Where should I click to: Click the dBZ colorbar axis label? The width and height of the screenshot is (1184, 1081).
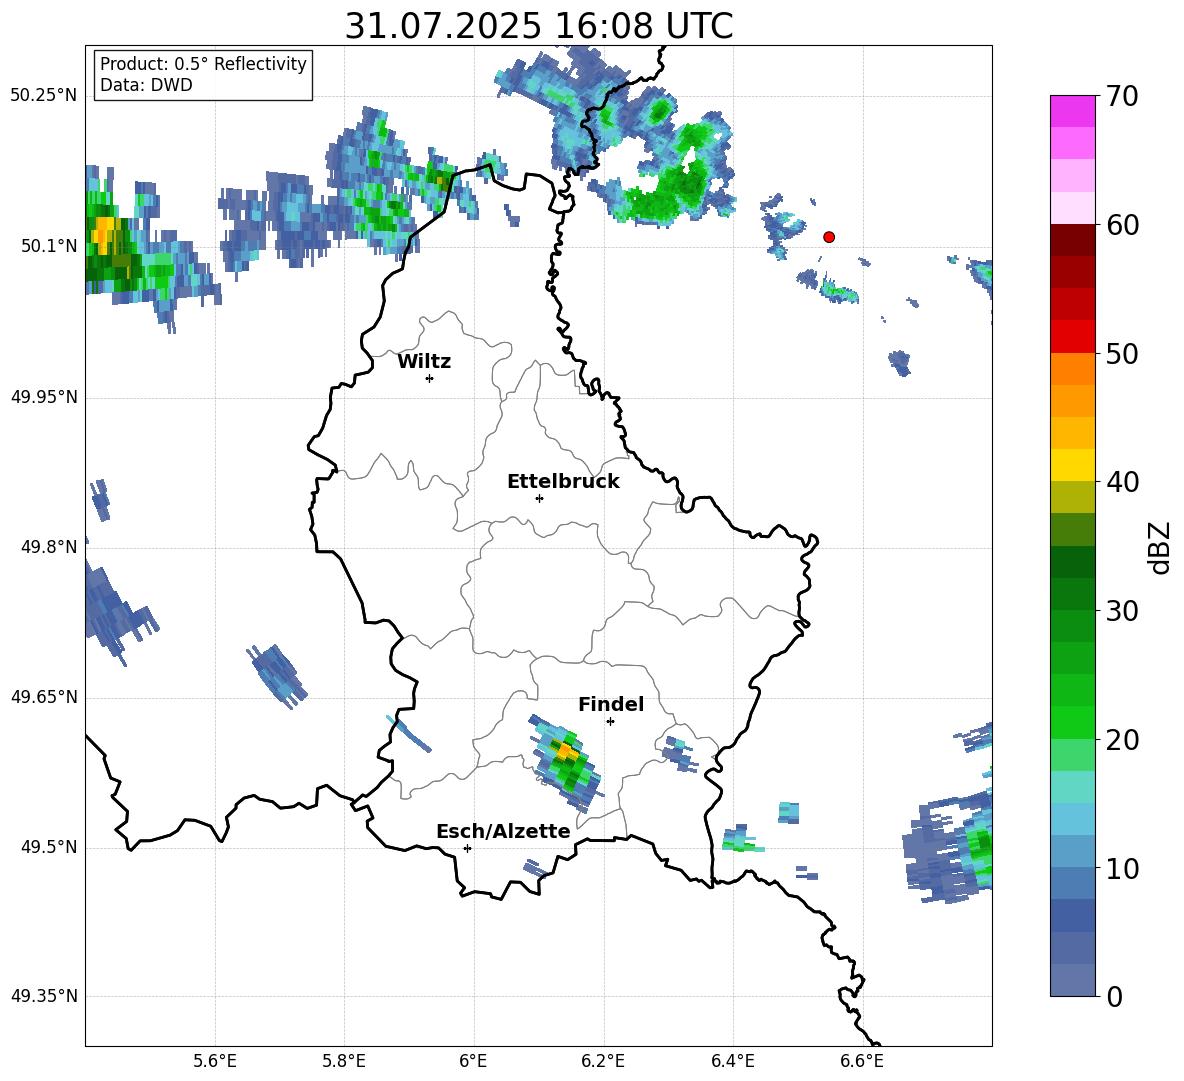[x=1160, y=547]
